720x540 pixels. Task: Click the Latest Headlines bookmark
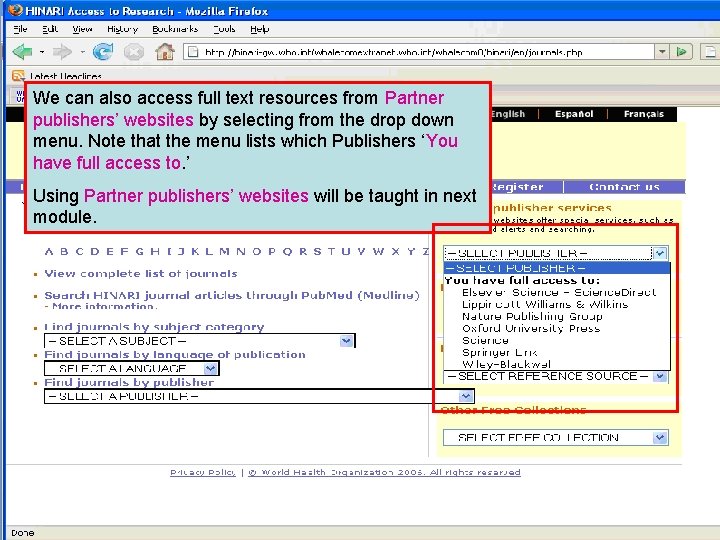(x=66, y=76)
